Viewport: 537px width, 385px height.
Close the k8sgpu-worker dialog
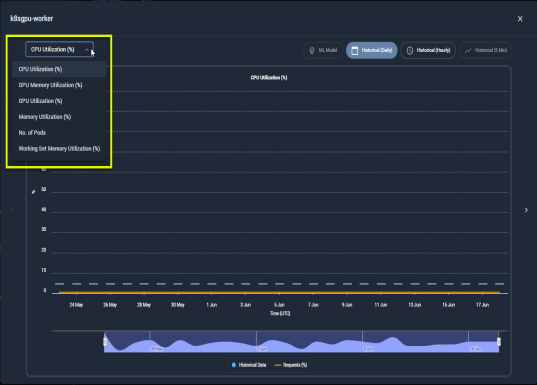click(520, 19)
